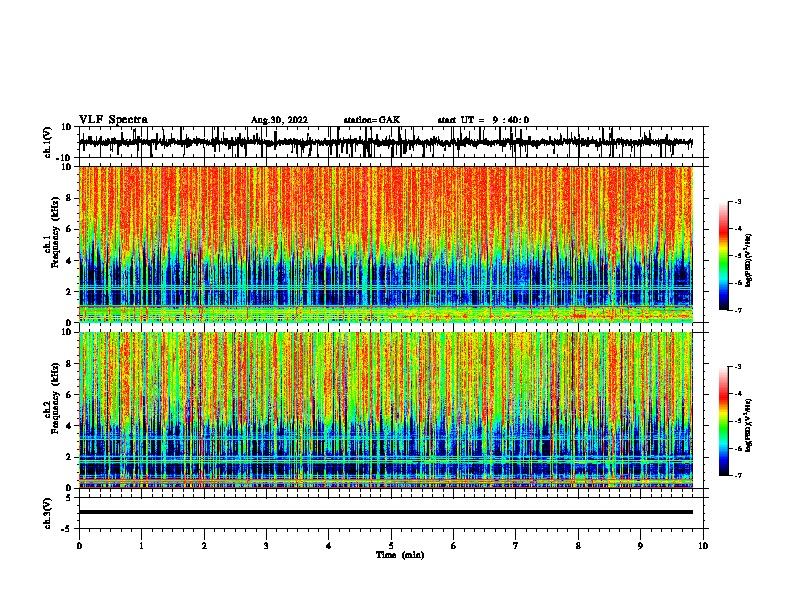Image resolution: width=792 pixels, height=612 pixels.
Task: Click the "-7" tick on ch.2 colorbar
Action: click(x=737, y=475)
